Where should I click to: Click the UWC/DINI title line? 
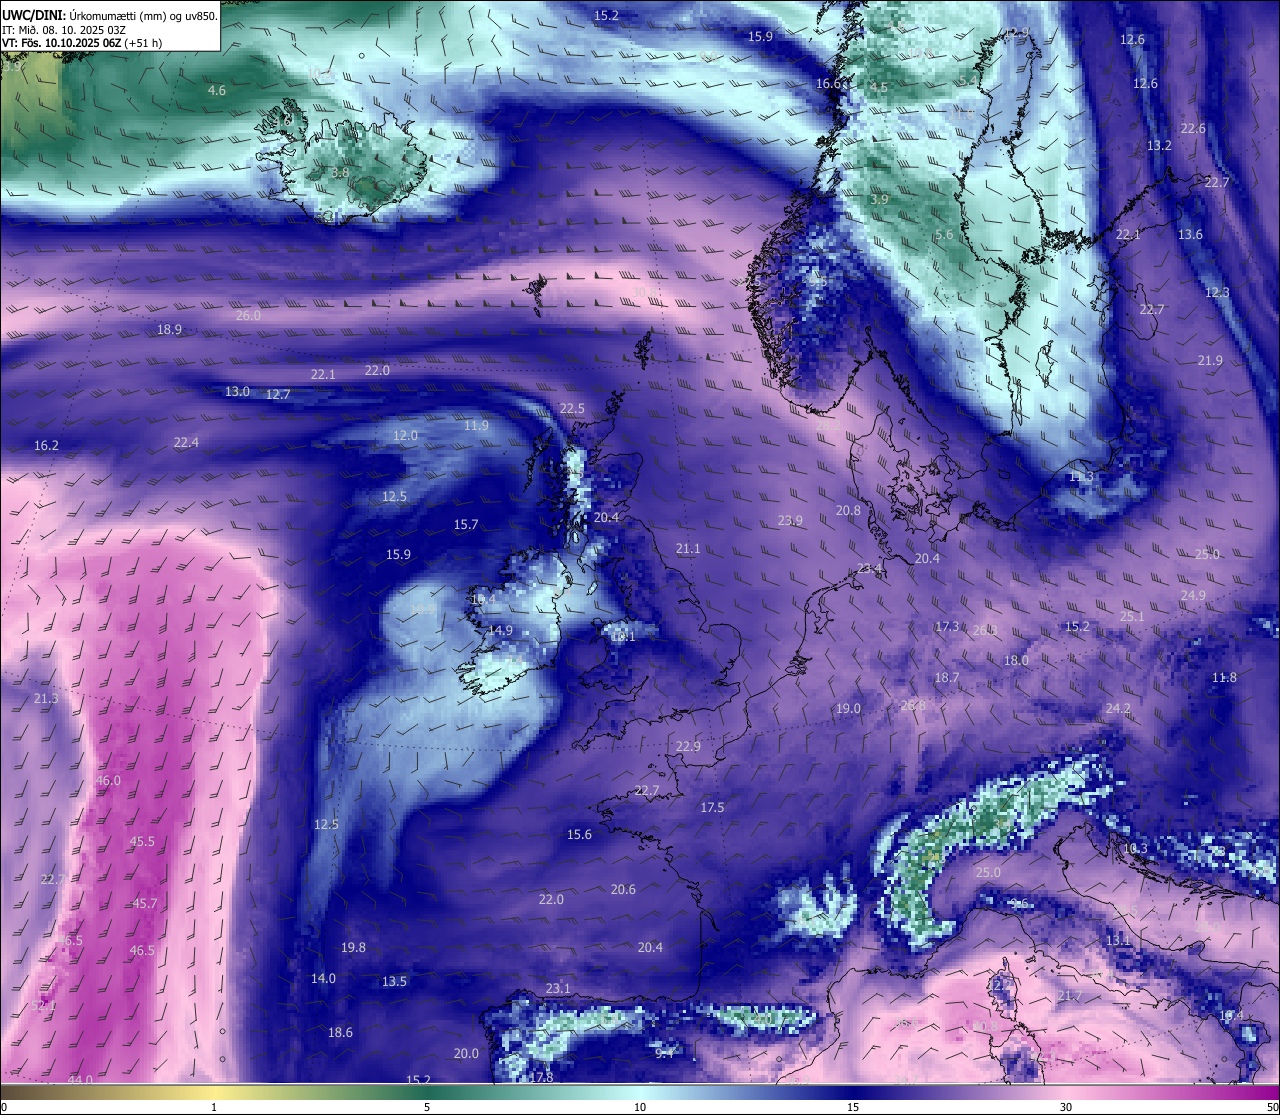110,15
